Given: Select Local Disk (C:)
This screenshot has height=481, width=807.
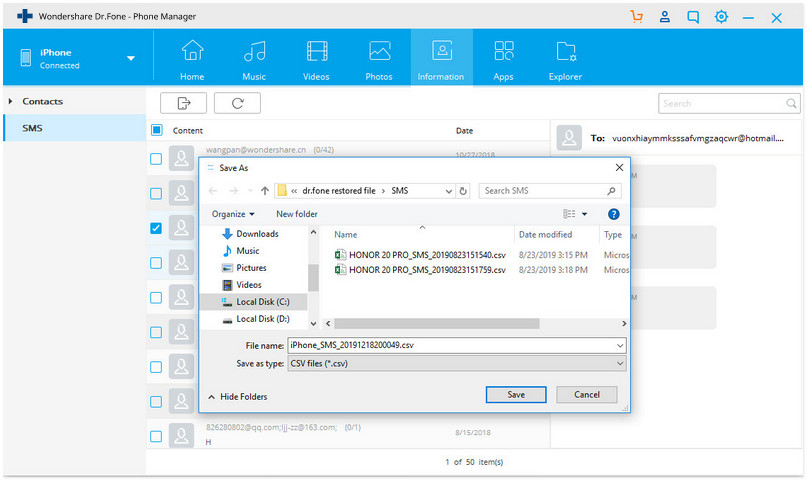Looking at the screenshot, I should tap(262, 301).
